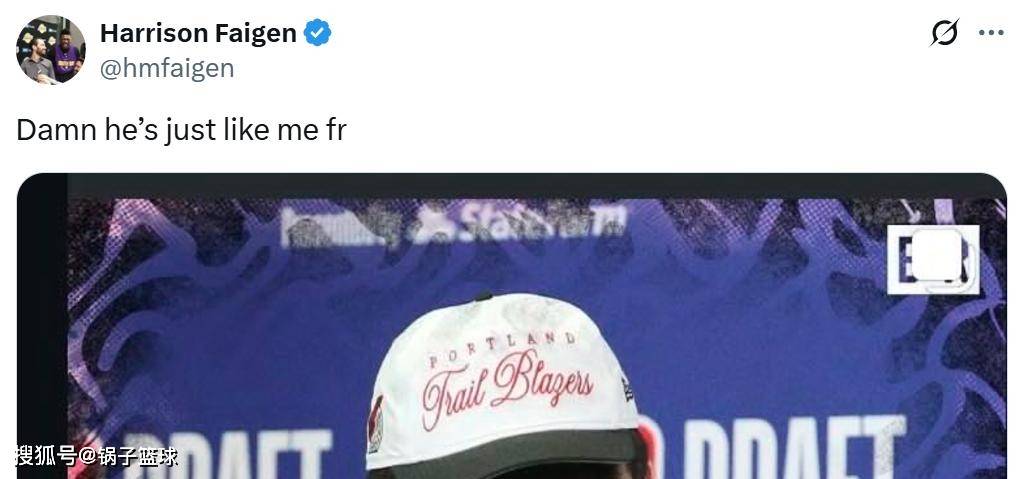Click the blue verified checkmark badge
1018x479 pixels.
click(317, 32)
